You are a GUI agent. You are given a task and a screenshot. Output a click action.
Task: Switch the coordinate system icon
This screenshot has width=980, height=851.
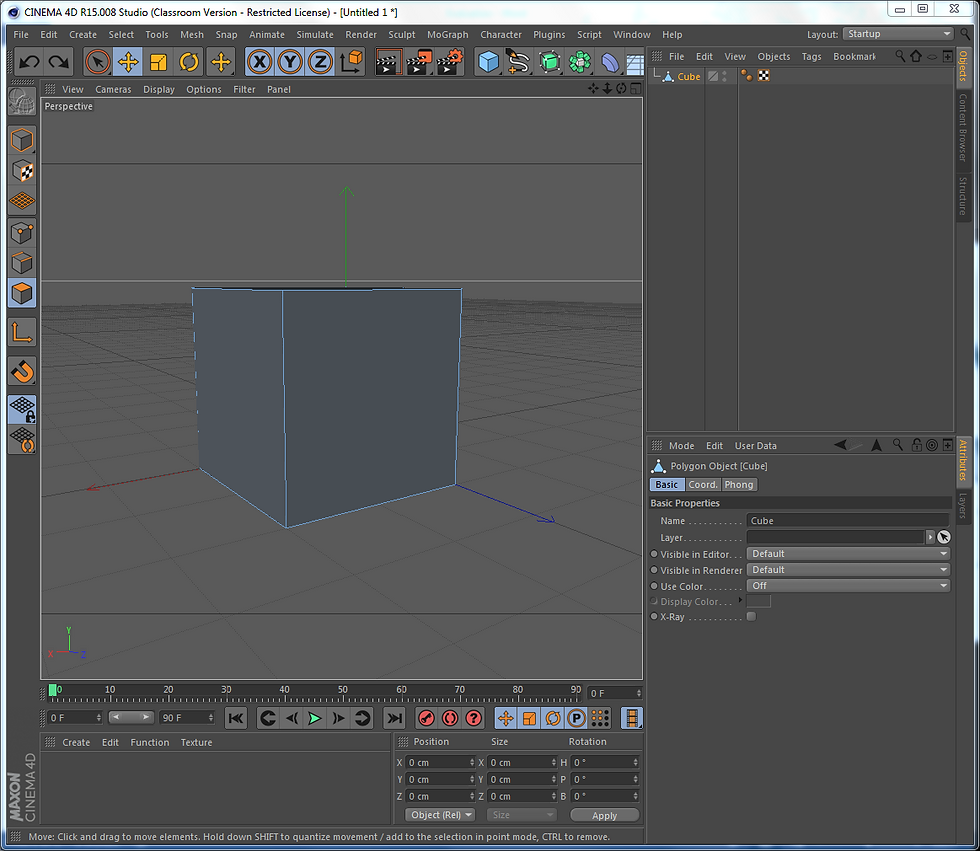[351, 62]
